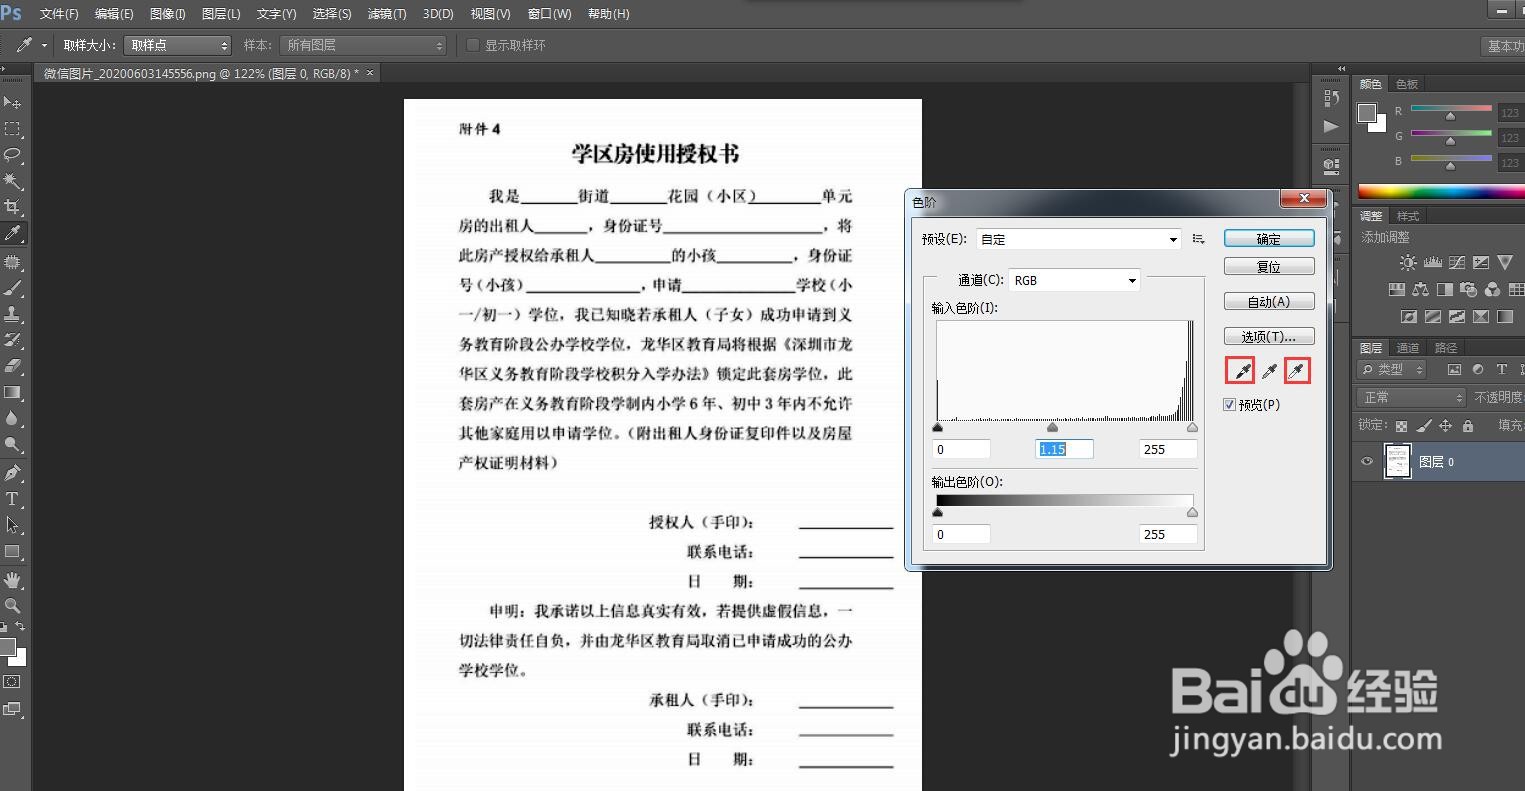The width and height of the screenshot is (1525, 791).
Task: Open Brightness/Contrast adjustment icon
Action: tap(1408, 262)
